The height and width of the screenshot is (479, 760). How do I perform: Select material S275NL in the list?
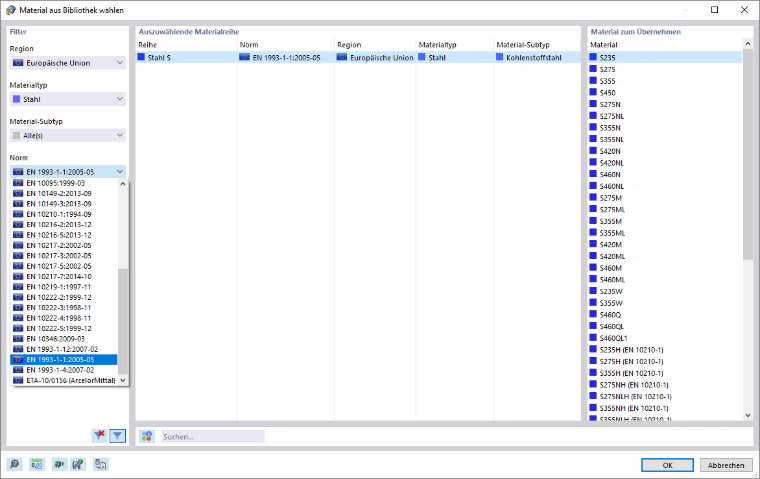point(665,116)
